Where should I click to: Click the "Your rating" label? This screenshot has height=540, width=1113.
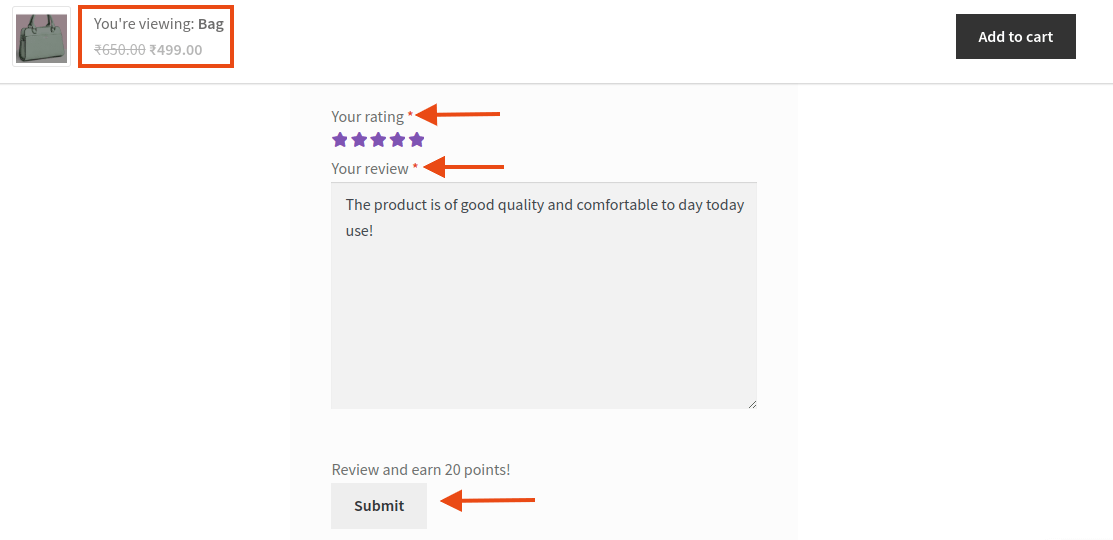tap(368, 116)
